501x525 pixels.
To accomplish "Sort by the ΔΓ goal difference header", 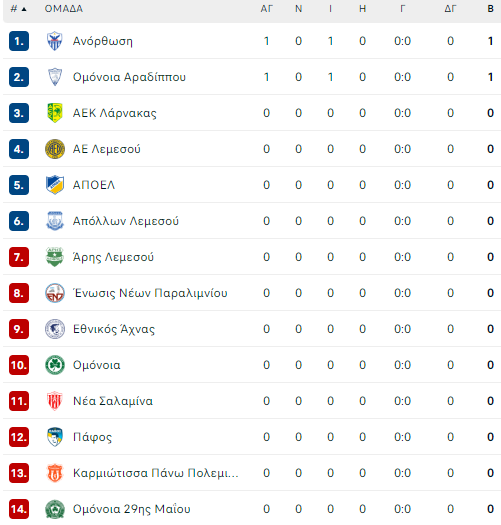I will pos(450,9).
